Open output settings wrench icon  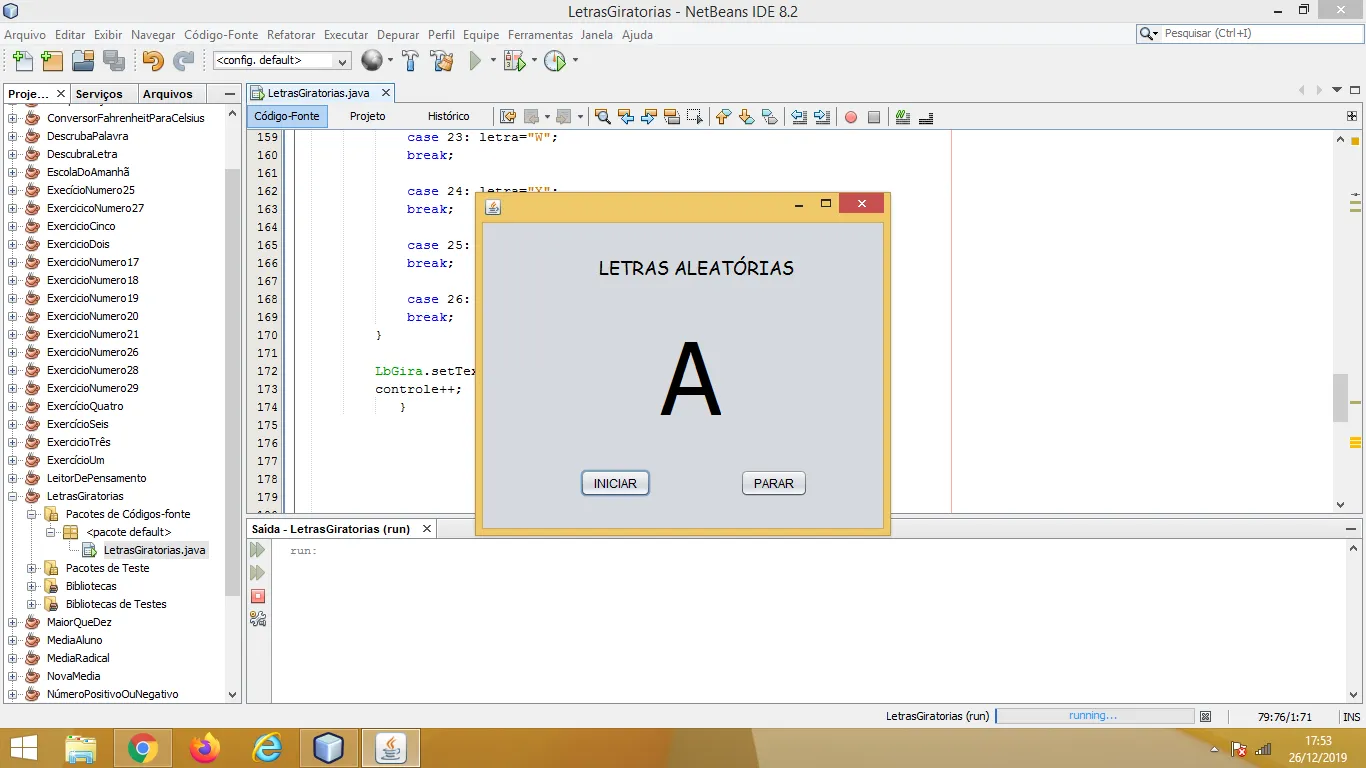pyautogui.click(x=258, y=619)
